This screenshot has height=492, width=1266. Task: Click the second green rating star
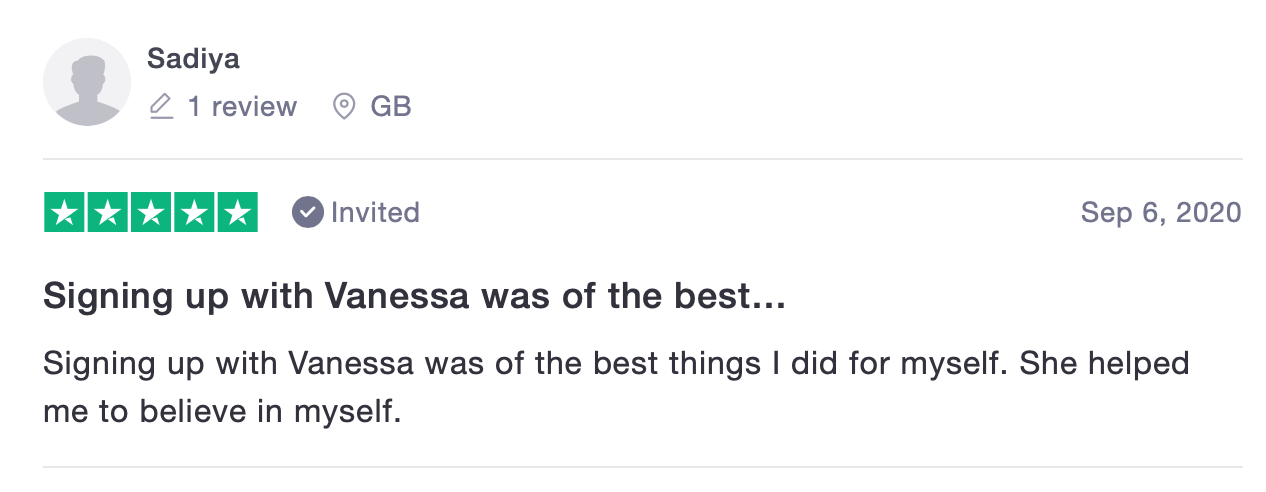coord(108,212)
